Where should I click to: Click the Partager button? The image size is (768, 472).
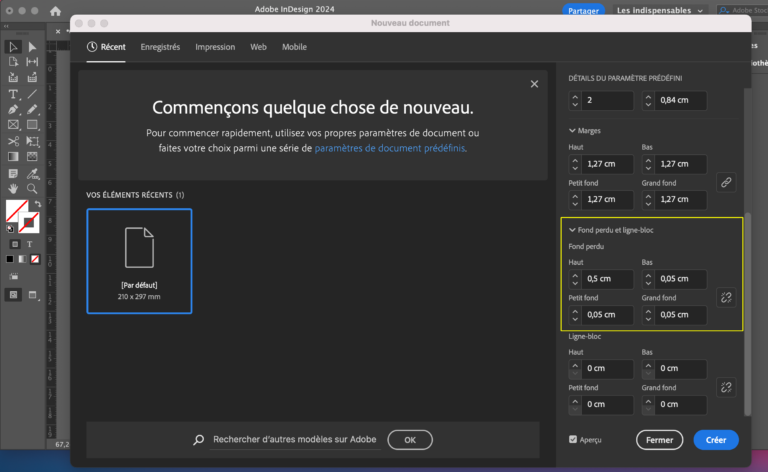tap(583, 10)
